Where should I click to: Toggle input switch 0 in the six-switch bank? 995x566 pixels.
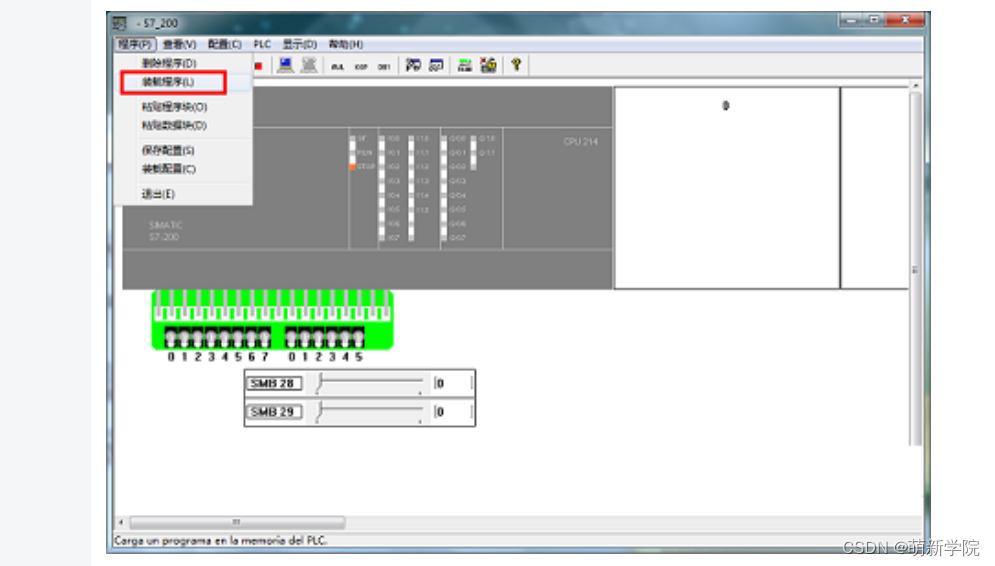click(292, 337)
